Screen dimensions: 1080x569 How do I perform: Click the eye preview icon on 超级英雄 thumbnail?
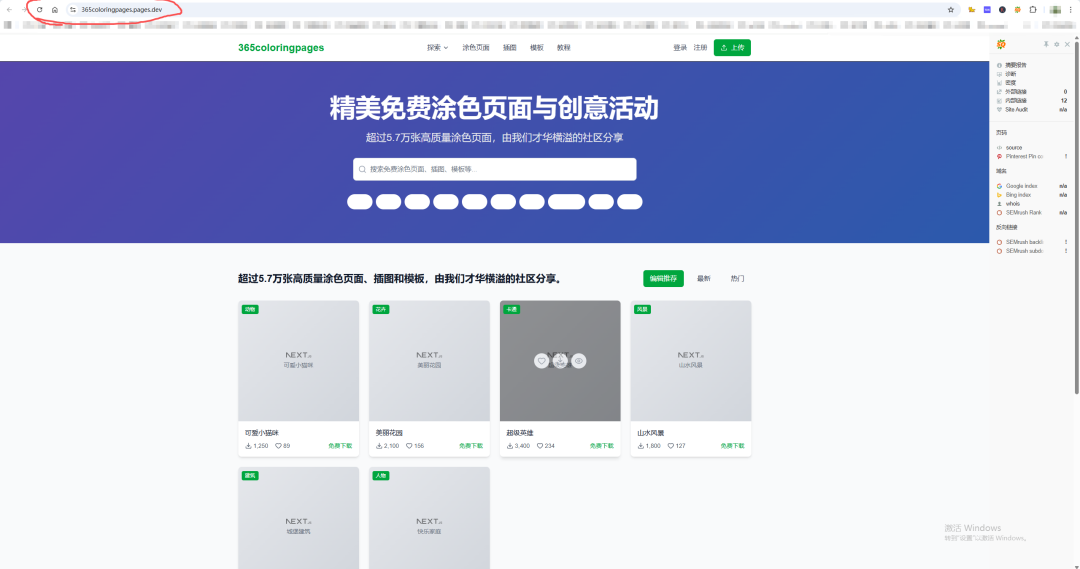(579, 361)
